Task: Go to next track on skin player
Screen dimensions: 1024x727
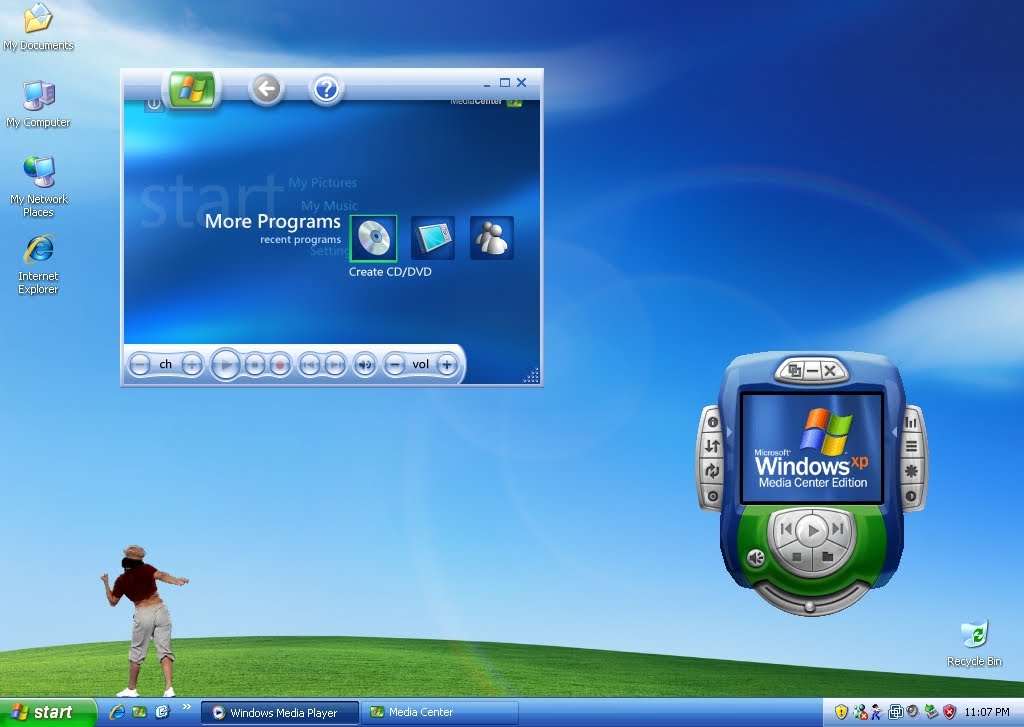Action: pos(839,529)
